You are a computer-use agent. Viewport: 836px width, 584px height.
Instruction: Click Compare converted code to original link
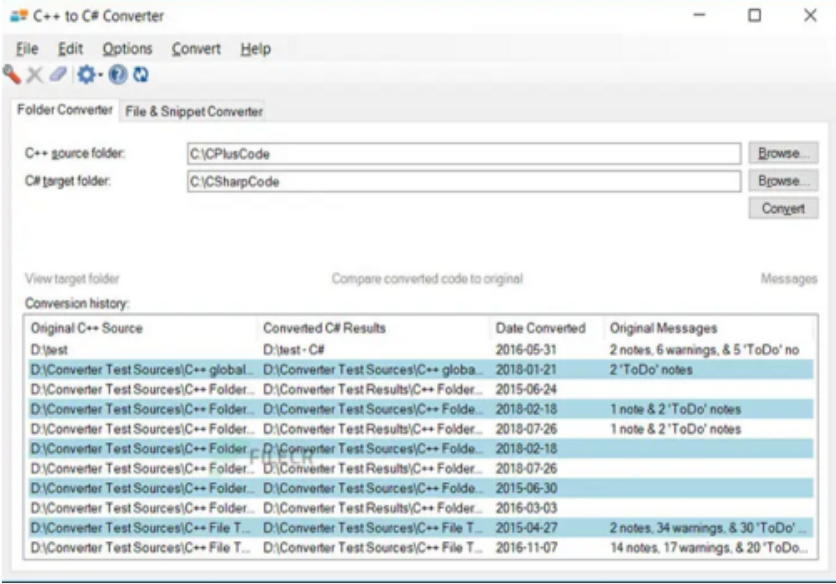pyautogui.click(x=427, y=278)
